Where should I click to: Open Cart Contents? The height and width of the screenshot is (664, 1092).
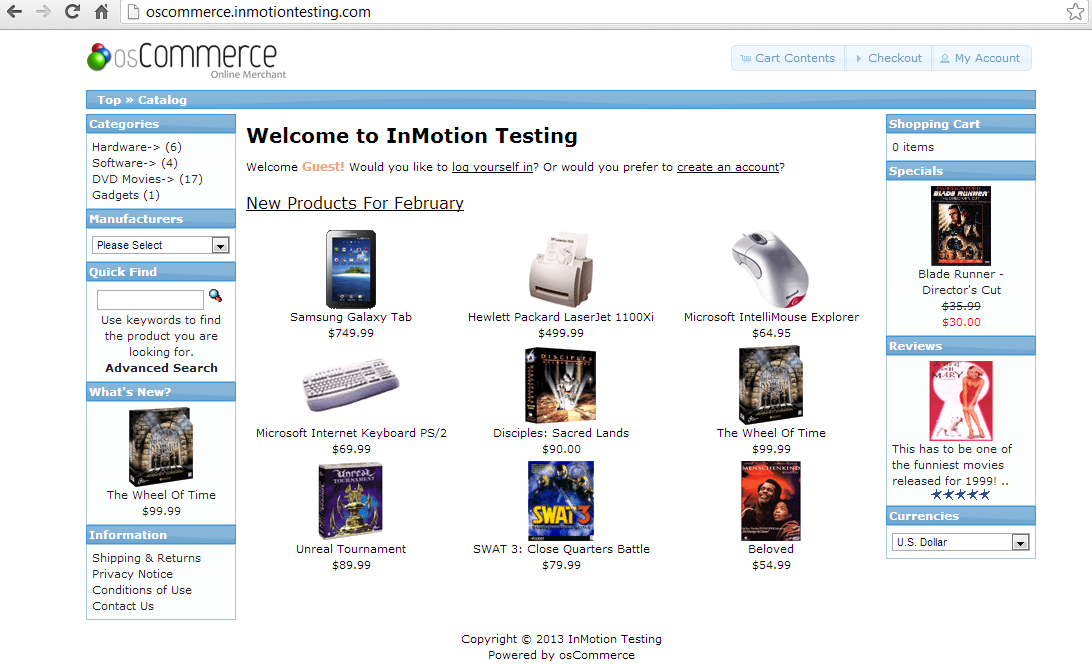pyautogui.click(x=788, y=59)
